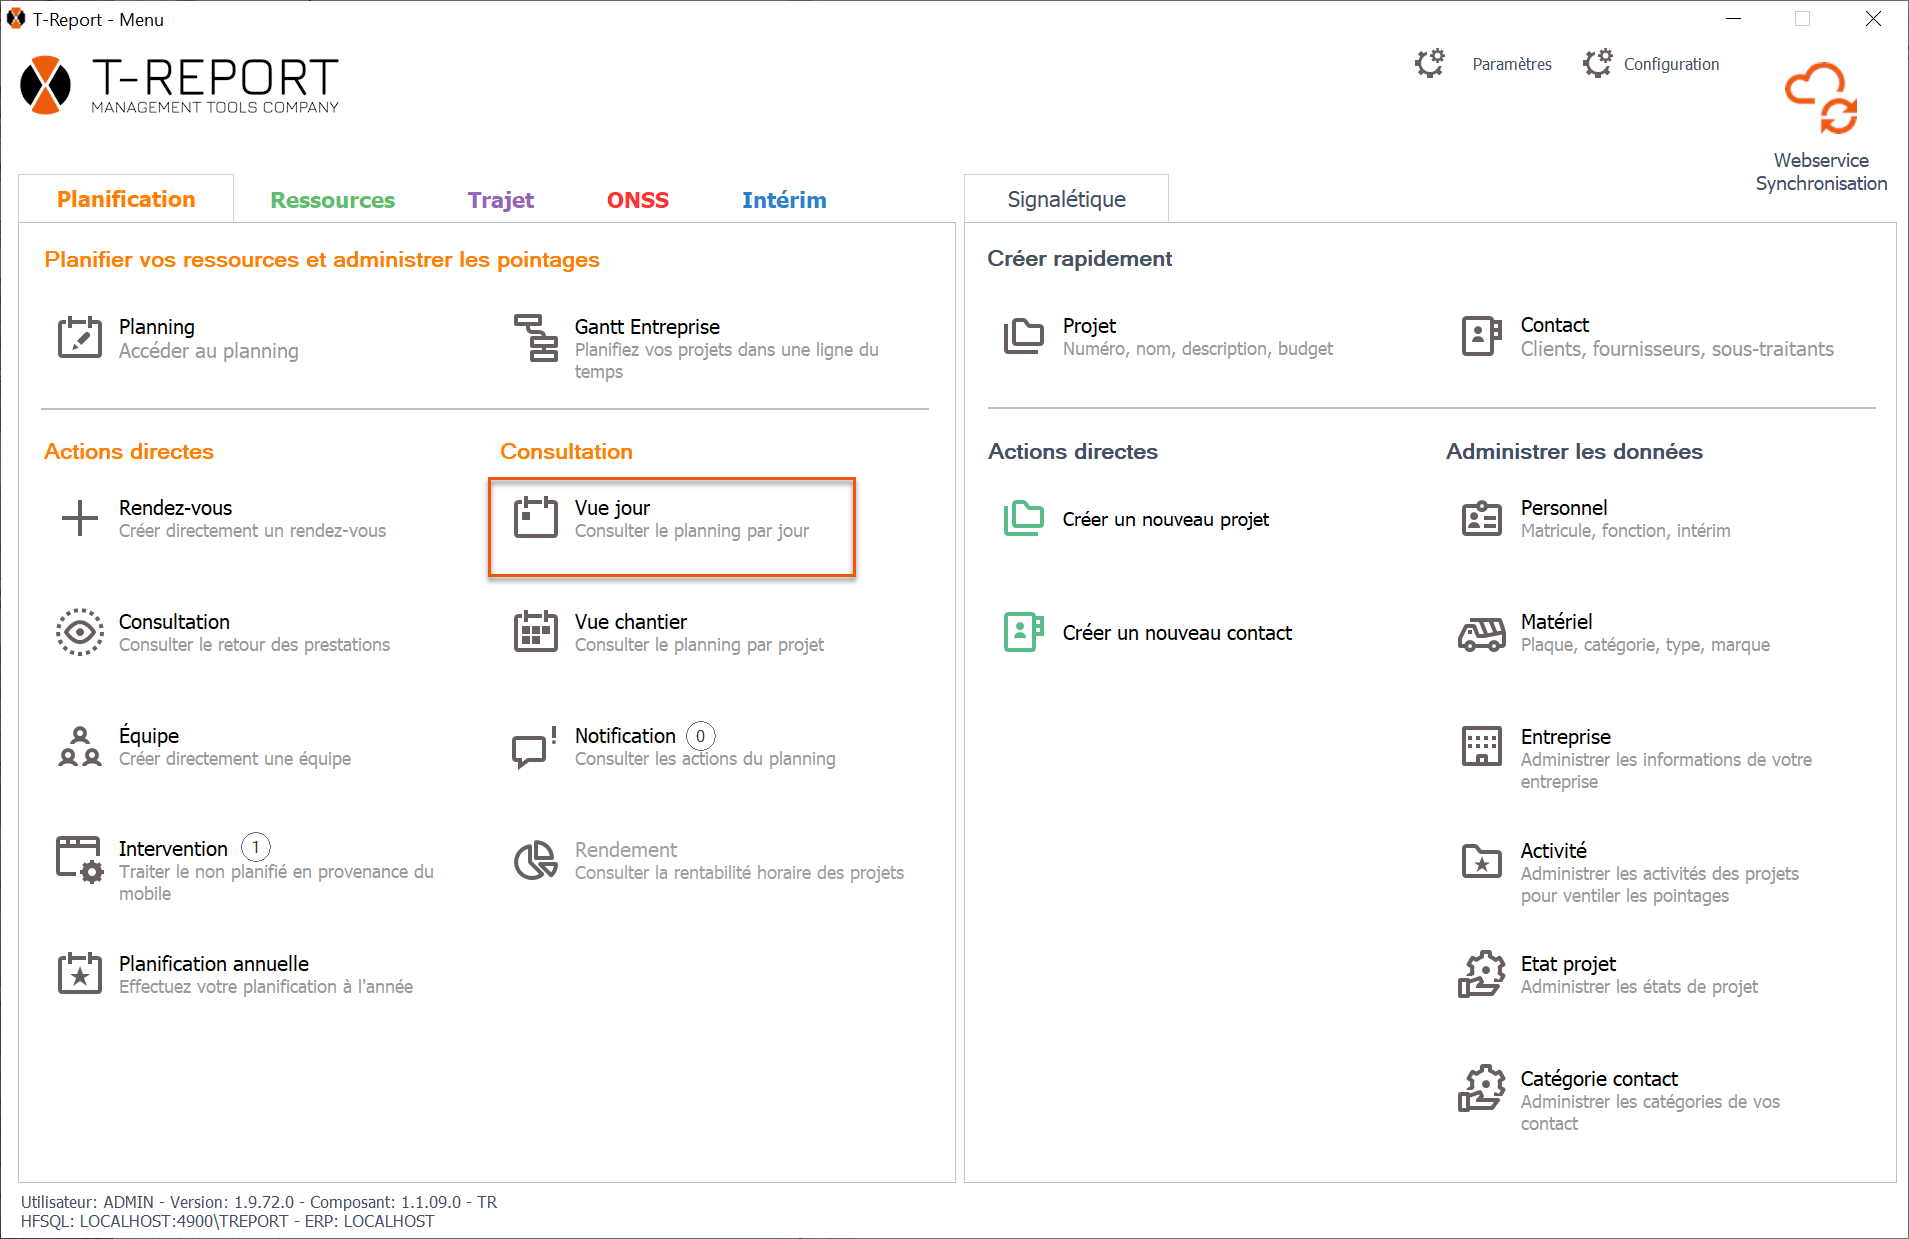Click the Rendez-vous plus icon
Viewport: 1909px width, 1239px height.
pos(79,518)
